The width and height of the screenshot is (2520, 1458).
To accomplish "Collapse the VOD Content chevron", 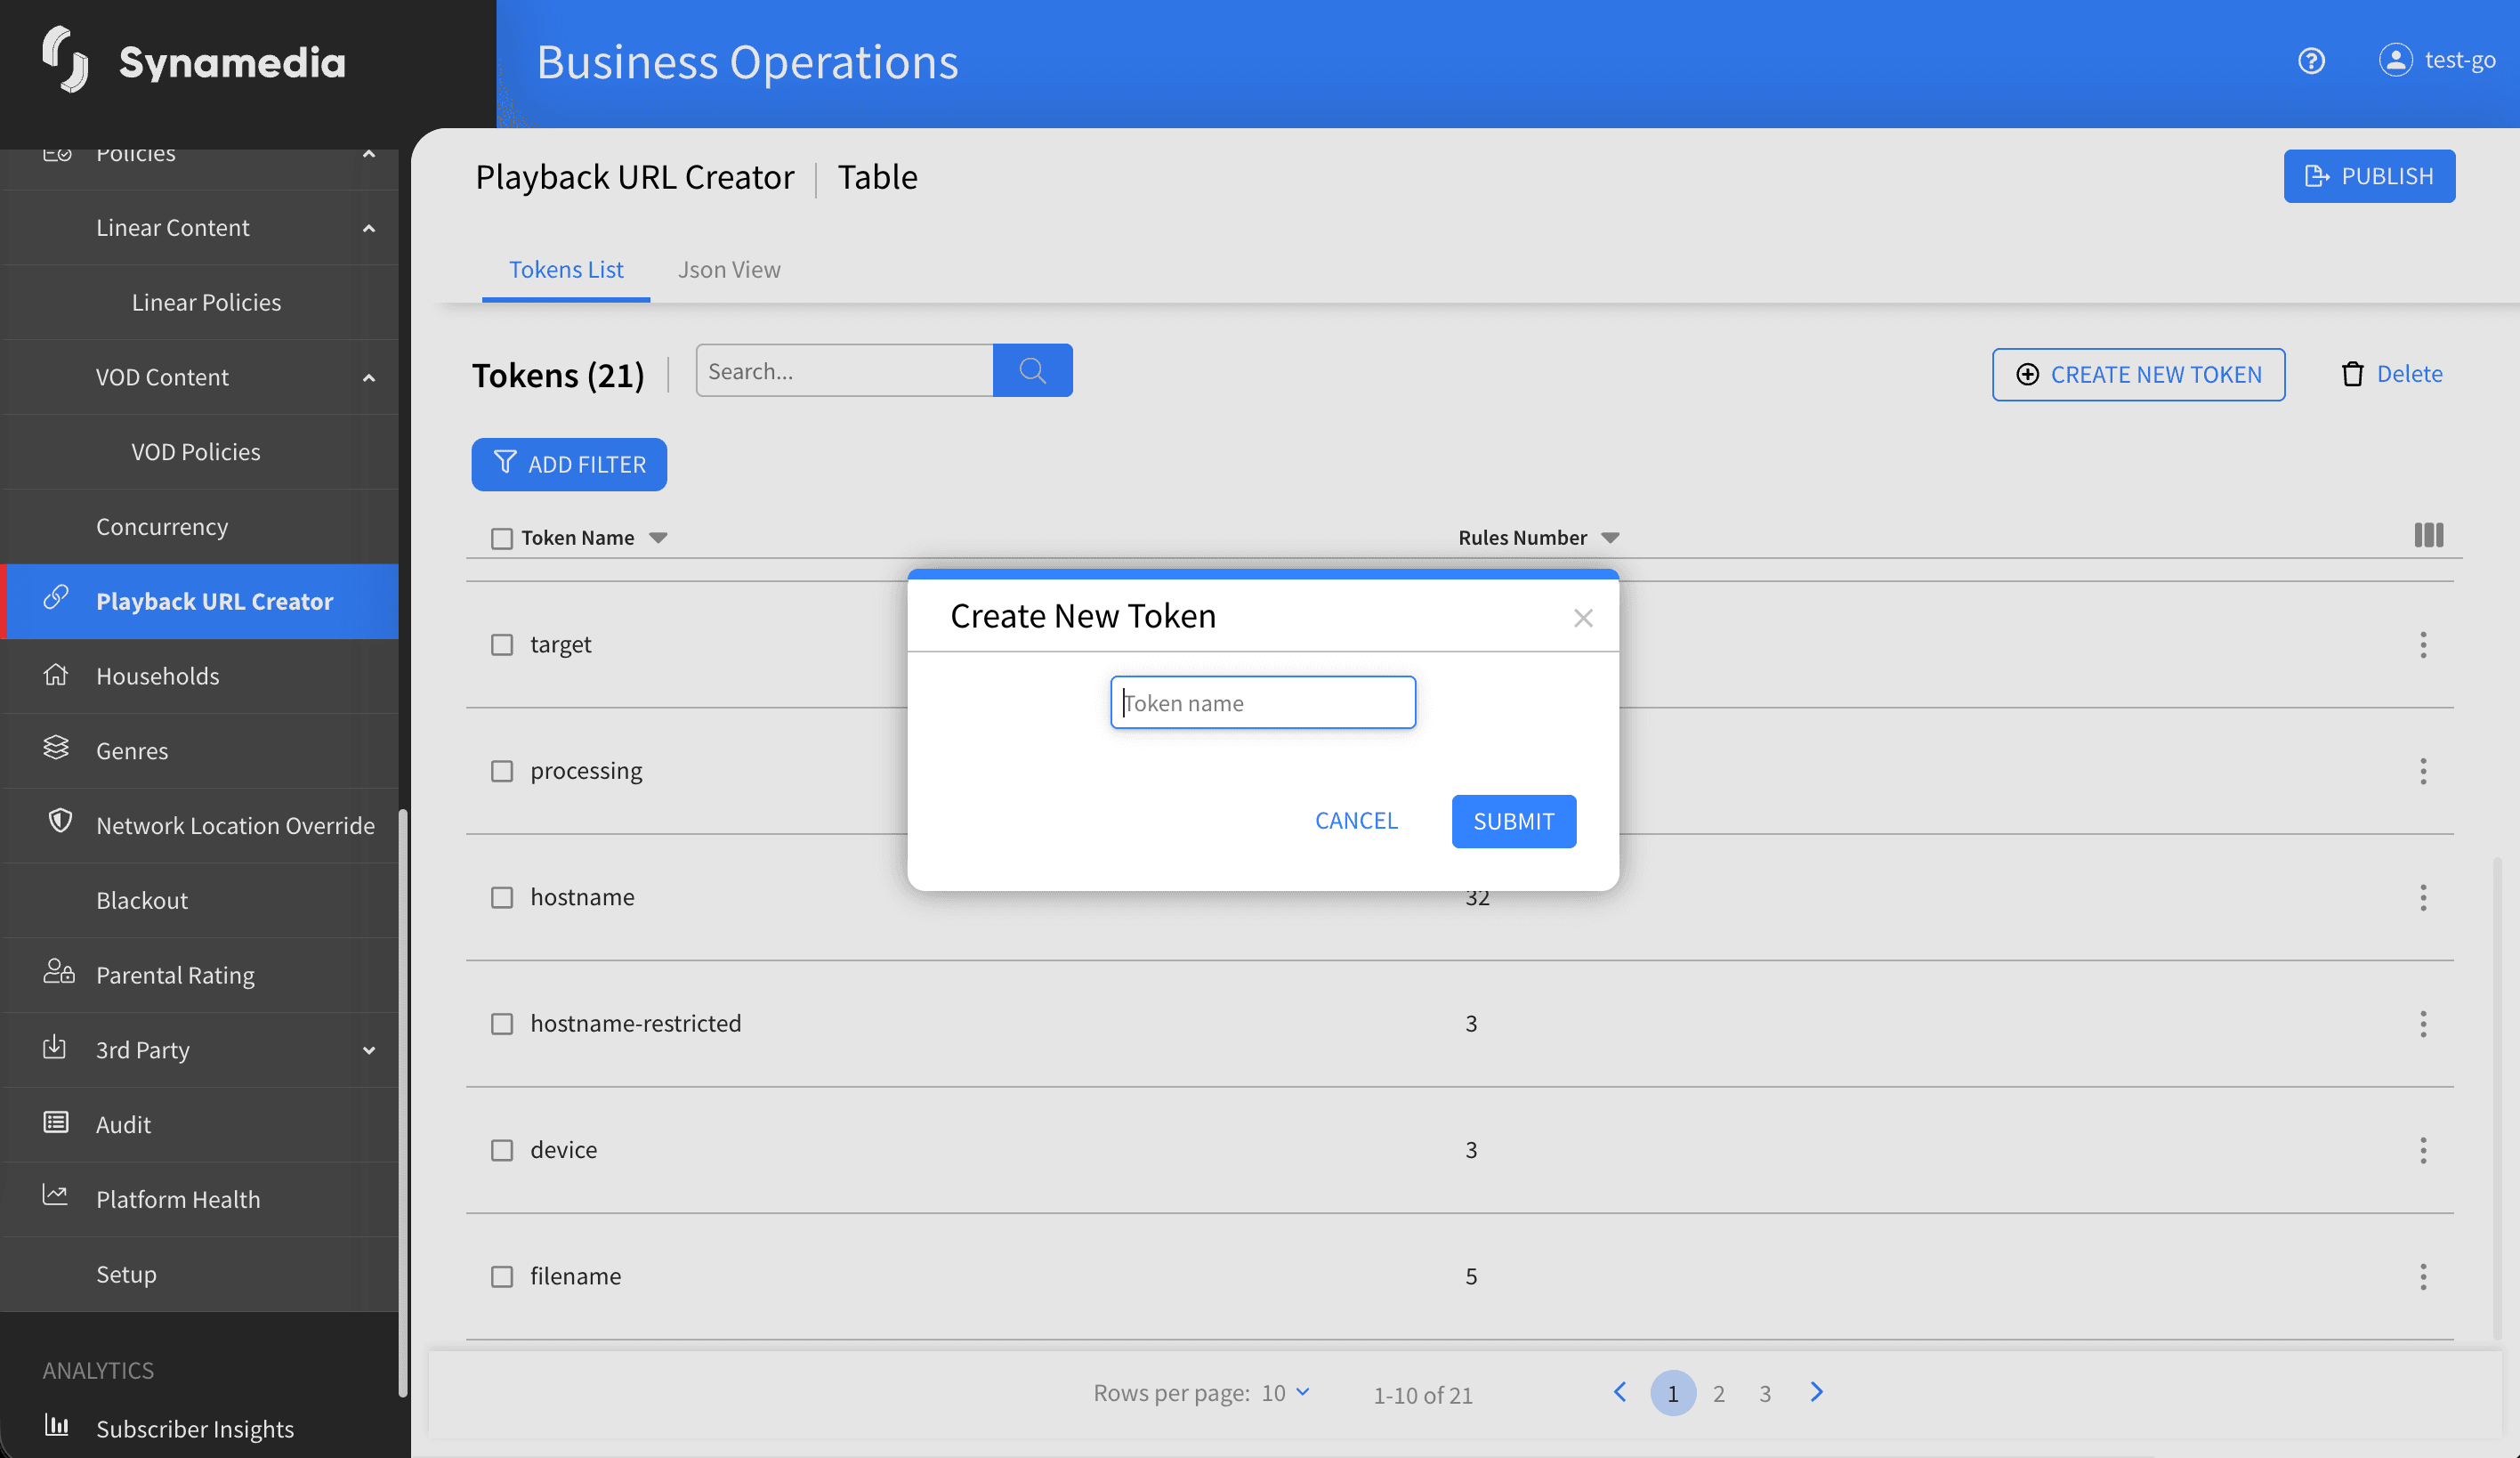I will tap(369, 378).
